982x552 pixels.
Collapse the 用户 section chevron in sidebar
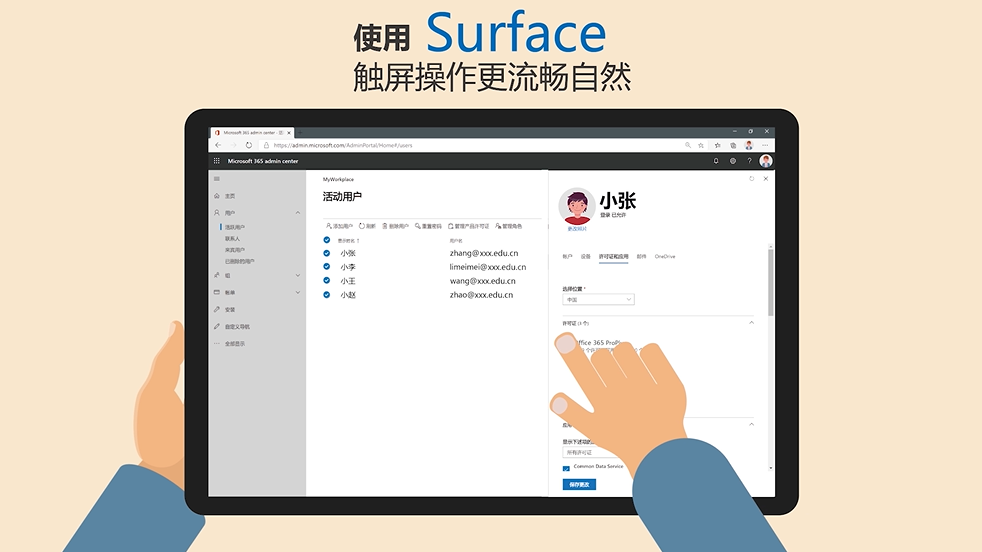click(x=297, y=213)
